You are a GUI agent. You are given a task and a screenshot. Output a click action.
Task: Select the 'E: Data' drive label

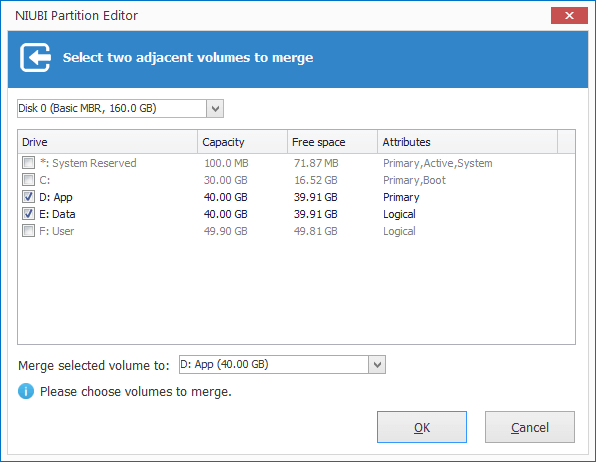coord(57,214)
